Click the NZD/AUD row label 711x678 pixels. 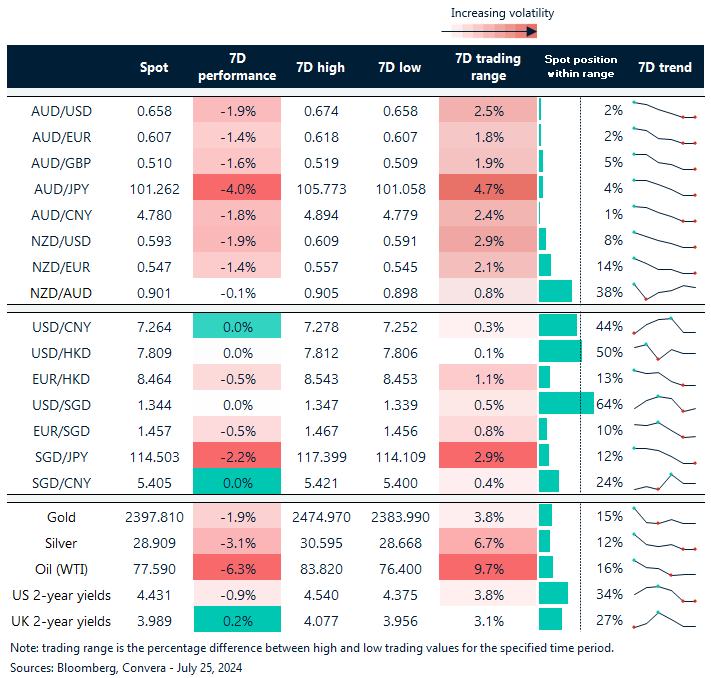pyautogui.click(x=61, y=293)
